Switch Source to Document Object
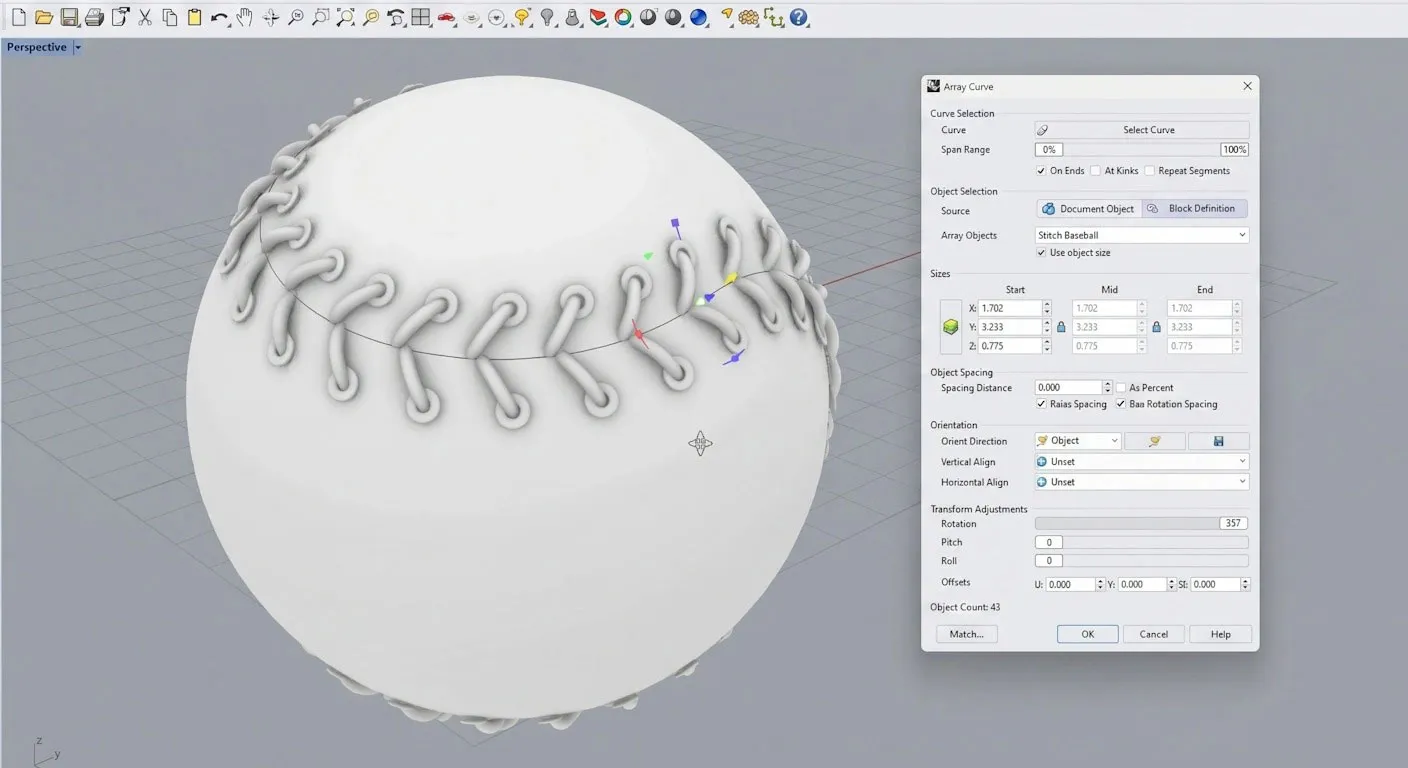The image size is (1408, 768). coord(1088,208)
